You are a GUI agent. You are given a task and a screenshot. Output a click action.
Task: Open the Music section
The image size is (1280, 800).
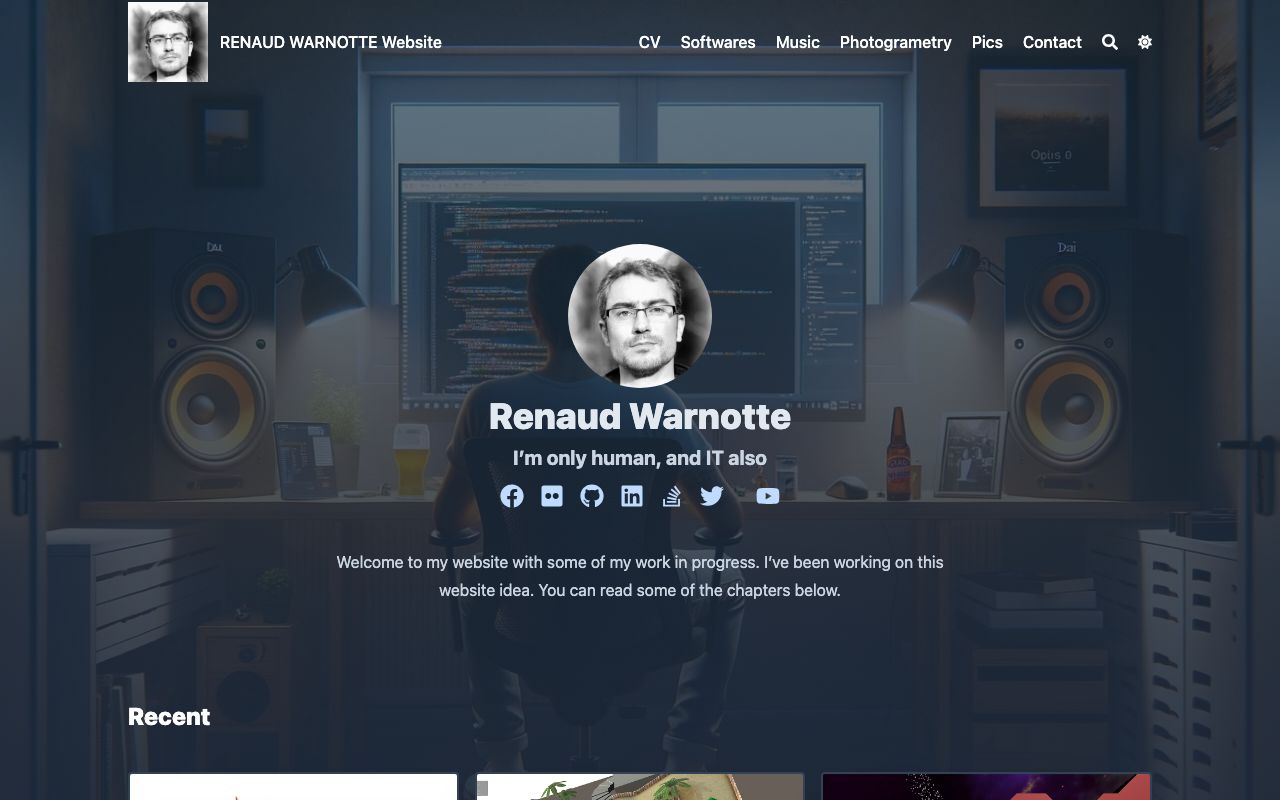(797, 42)
